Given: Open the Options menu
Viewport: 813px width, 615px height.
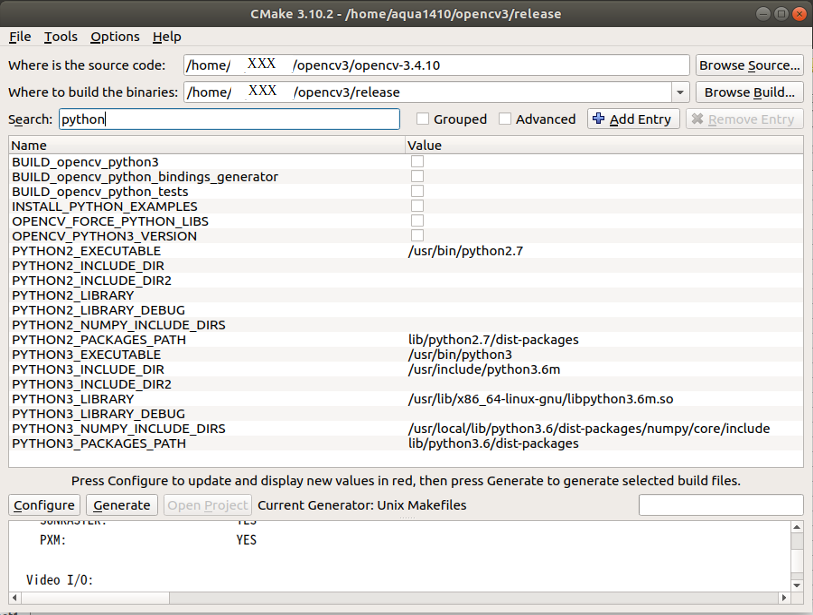Looking at the screenshot, I should click(115, 37).
